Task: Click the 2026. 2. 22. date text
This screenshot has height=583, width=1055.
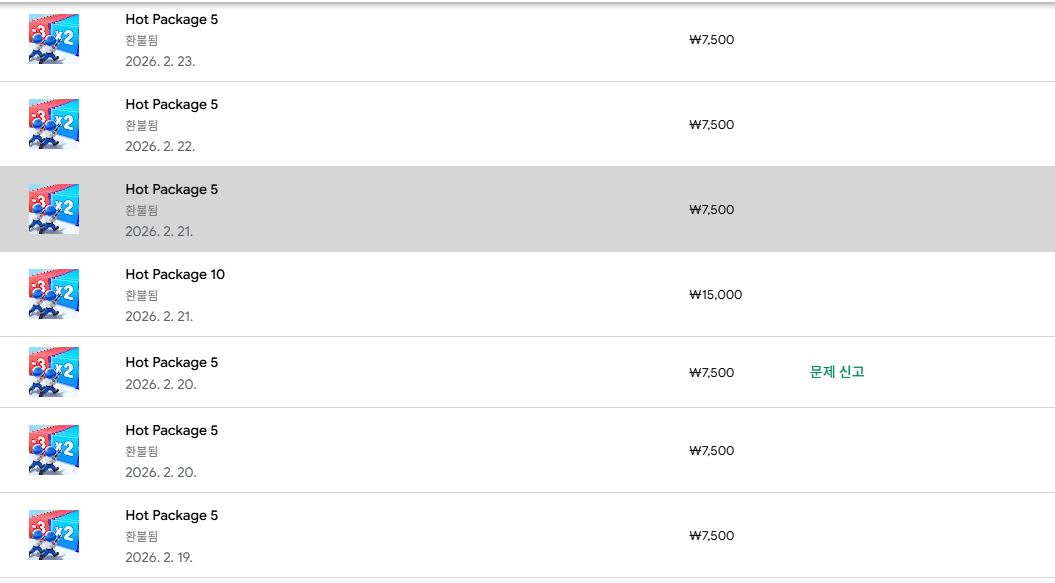Action: [x=160, y=146]
